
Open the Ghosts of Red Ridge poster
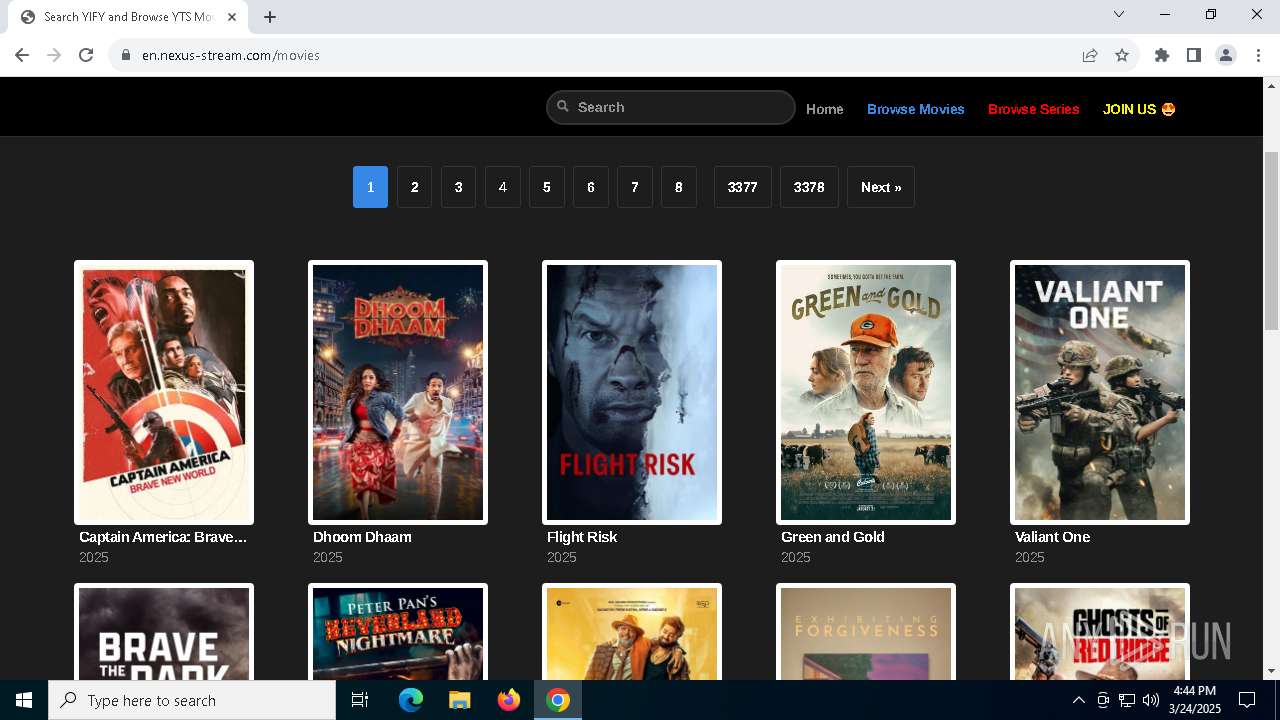(1100, 632)
